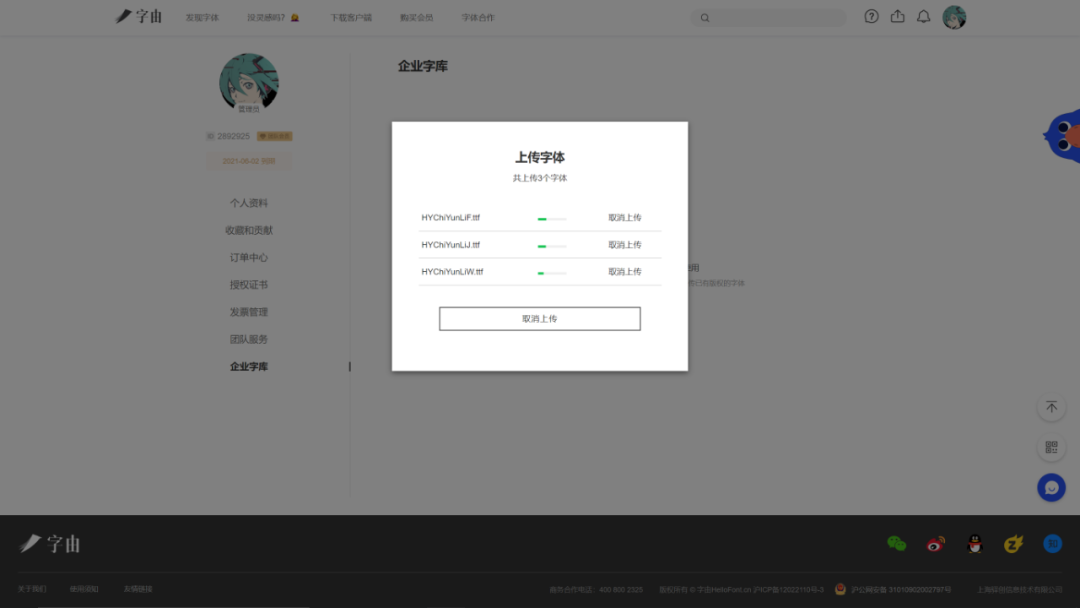Open the blue customer chat bubble
The height and width of the screenshot is (608, 1080).
[1051, 487]
